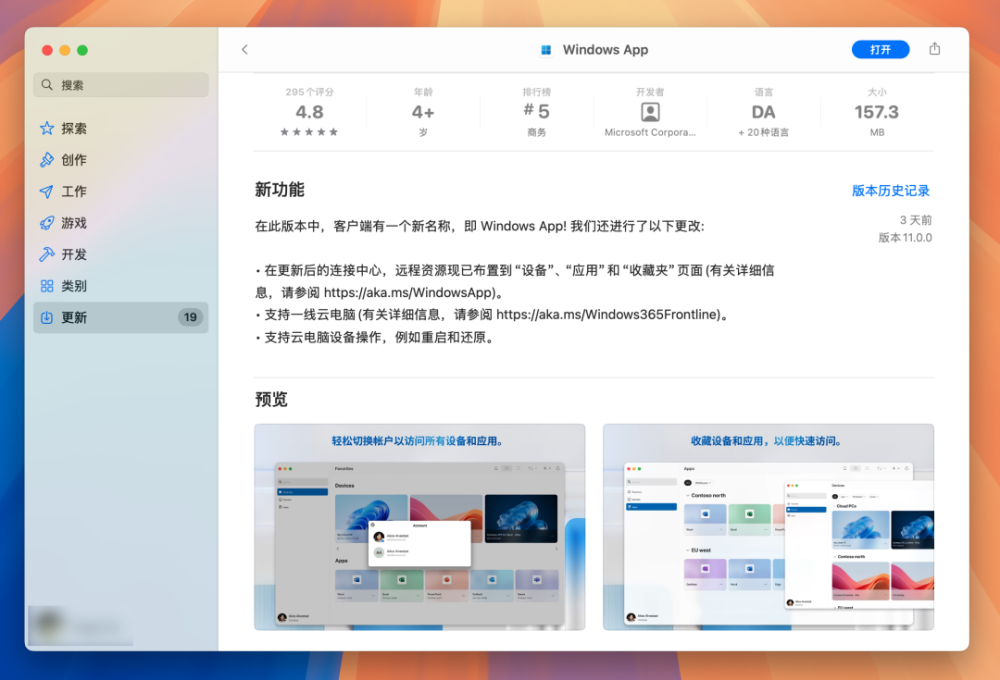The height and width of the screenshot is (680, 1000).
Task: Click the + 20 种语言 text
Action: pyautogui.click(x=763, y=132)
